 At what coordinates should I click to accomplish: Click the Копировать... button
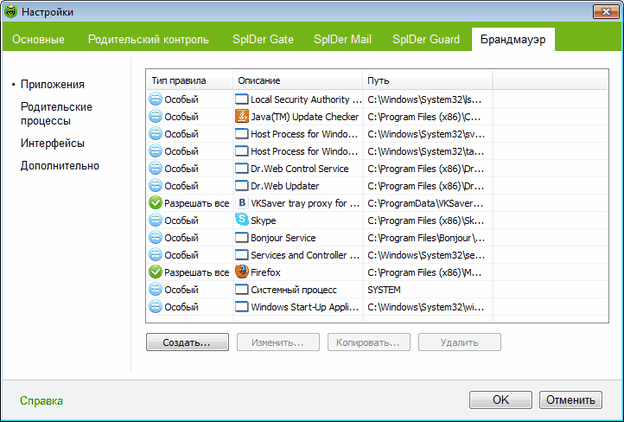[x=369, y=342]
